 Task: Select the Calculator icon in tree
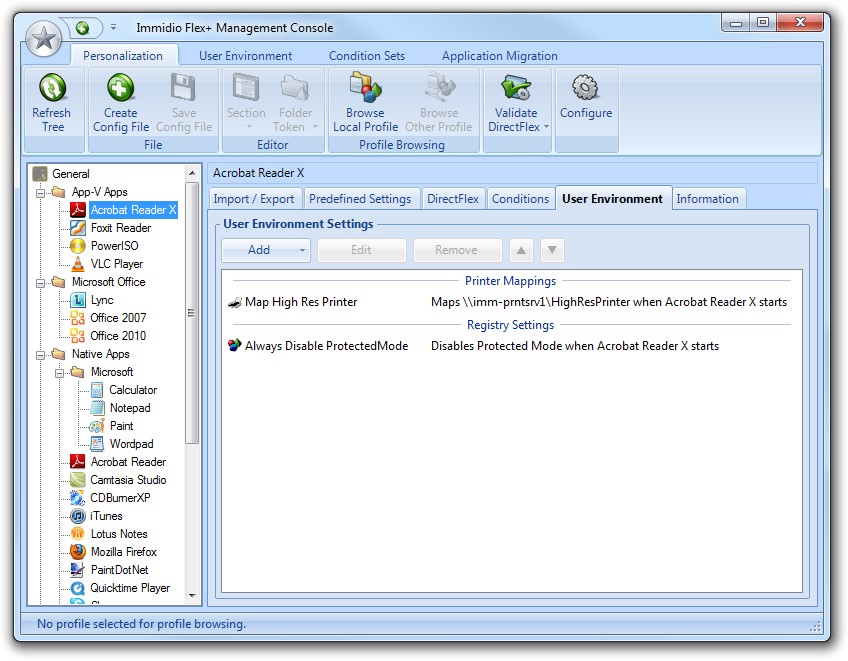pyautogui.click(x=97, y=390)
